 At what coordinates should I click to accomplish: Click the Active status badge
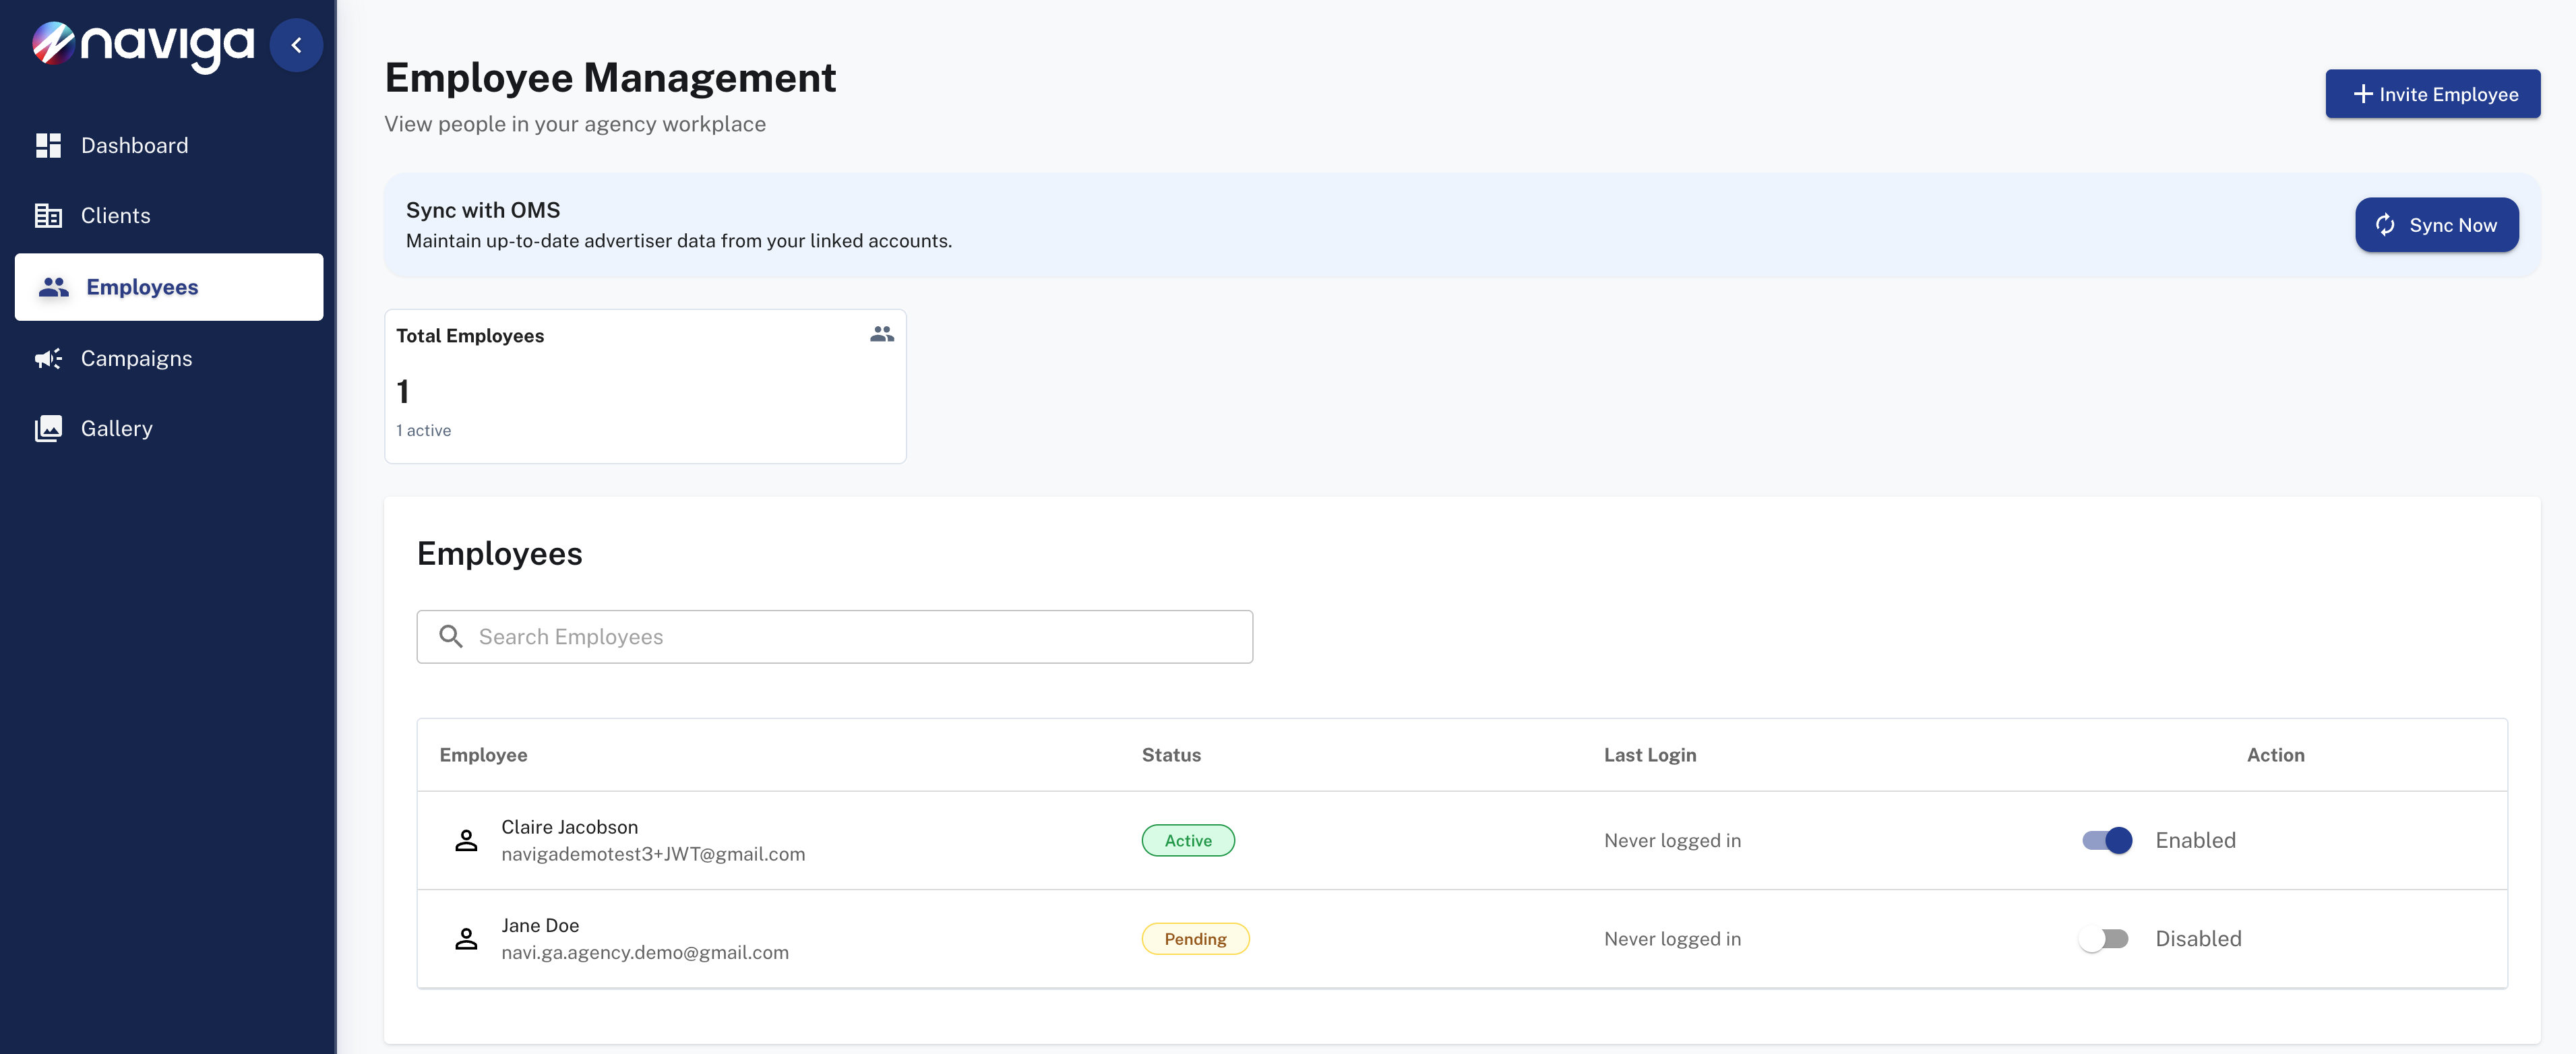pyautogui.click(x=1187, y=840)
